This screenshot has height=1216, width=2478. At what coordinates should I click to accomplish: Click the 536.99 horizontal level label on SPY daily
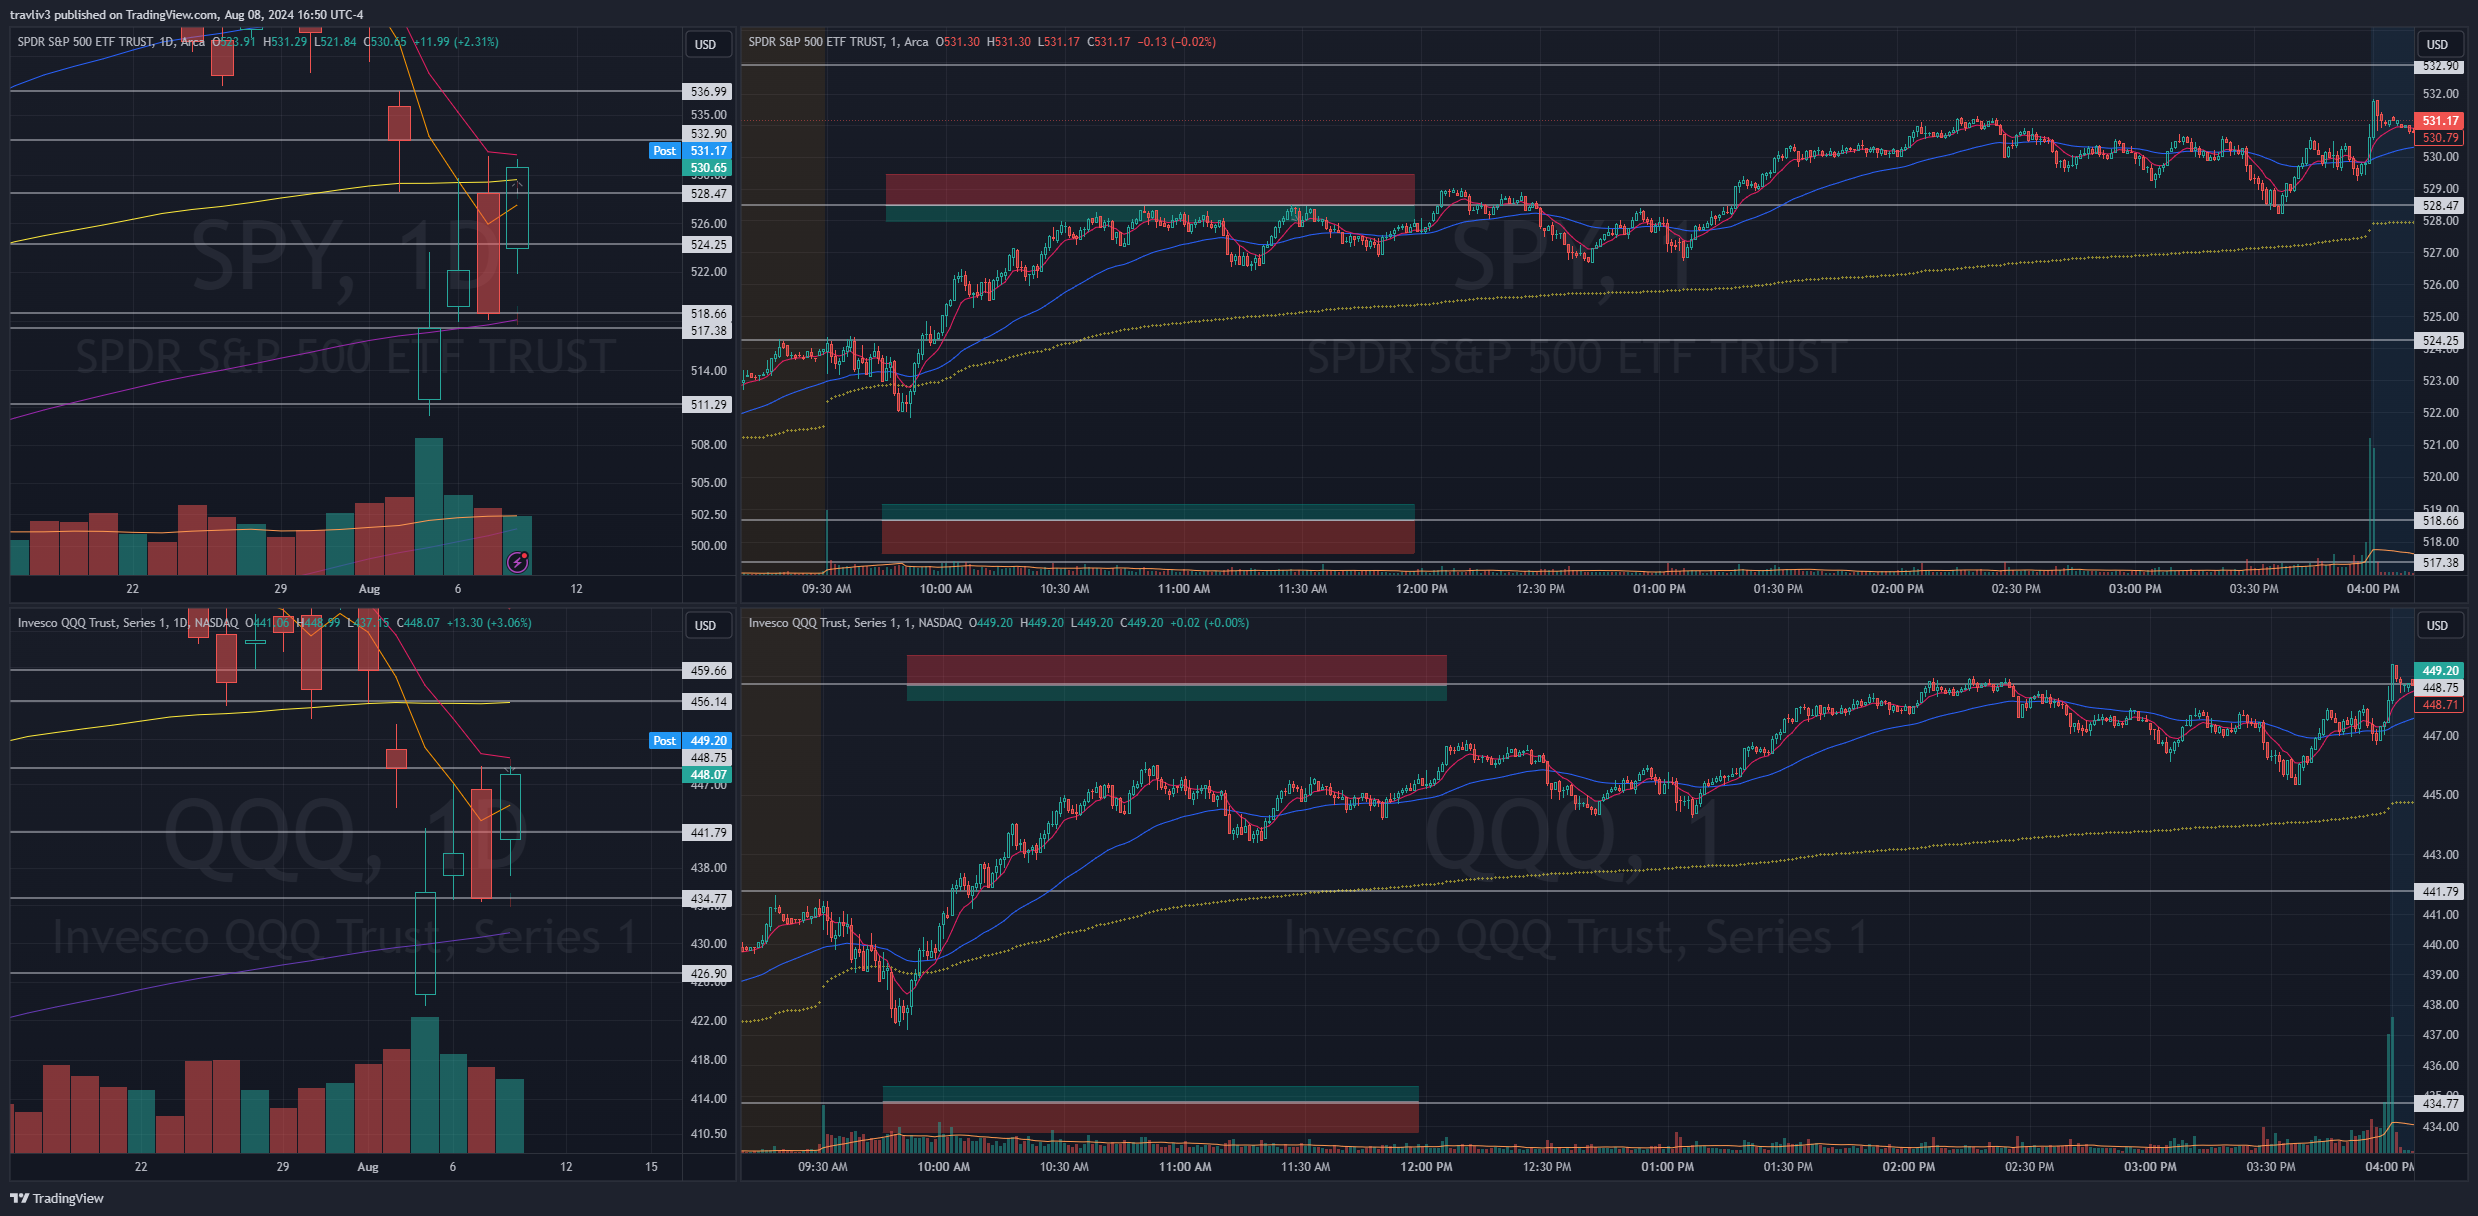708,92
